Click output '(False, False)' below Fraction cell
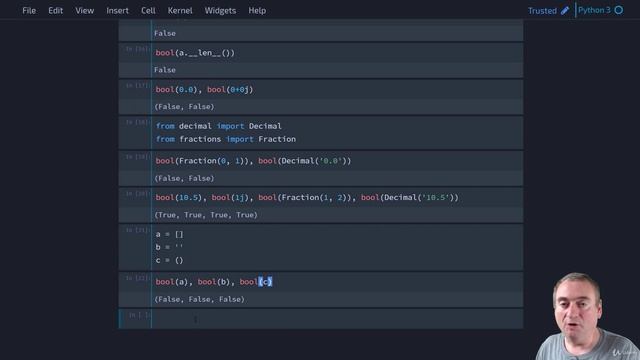 184,178
